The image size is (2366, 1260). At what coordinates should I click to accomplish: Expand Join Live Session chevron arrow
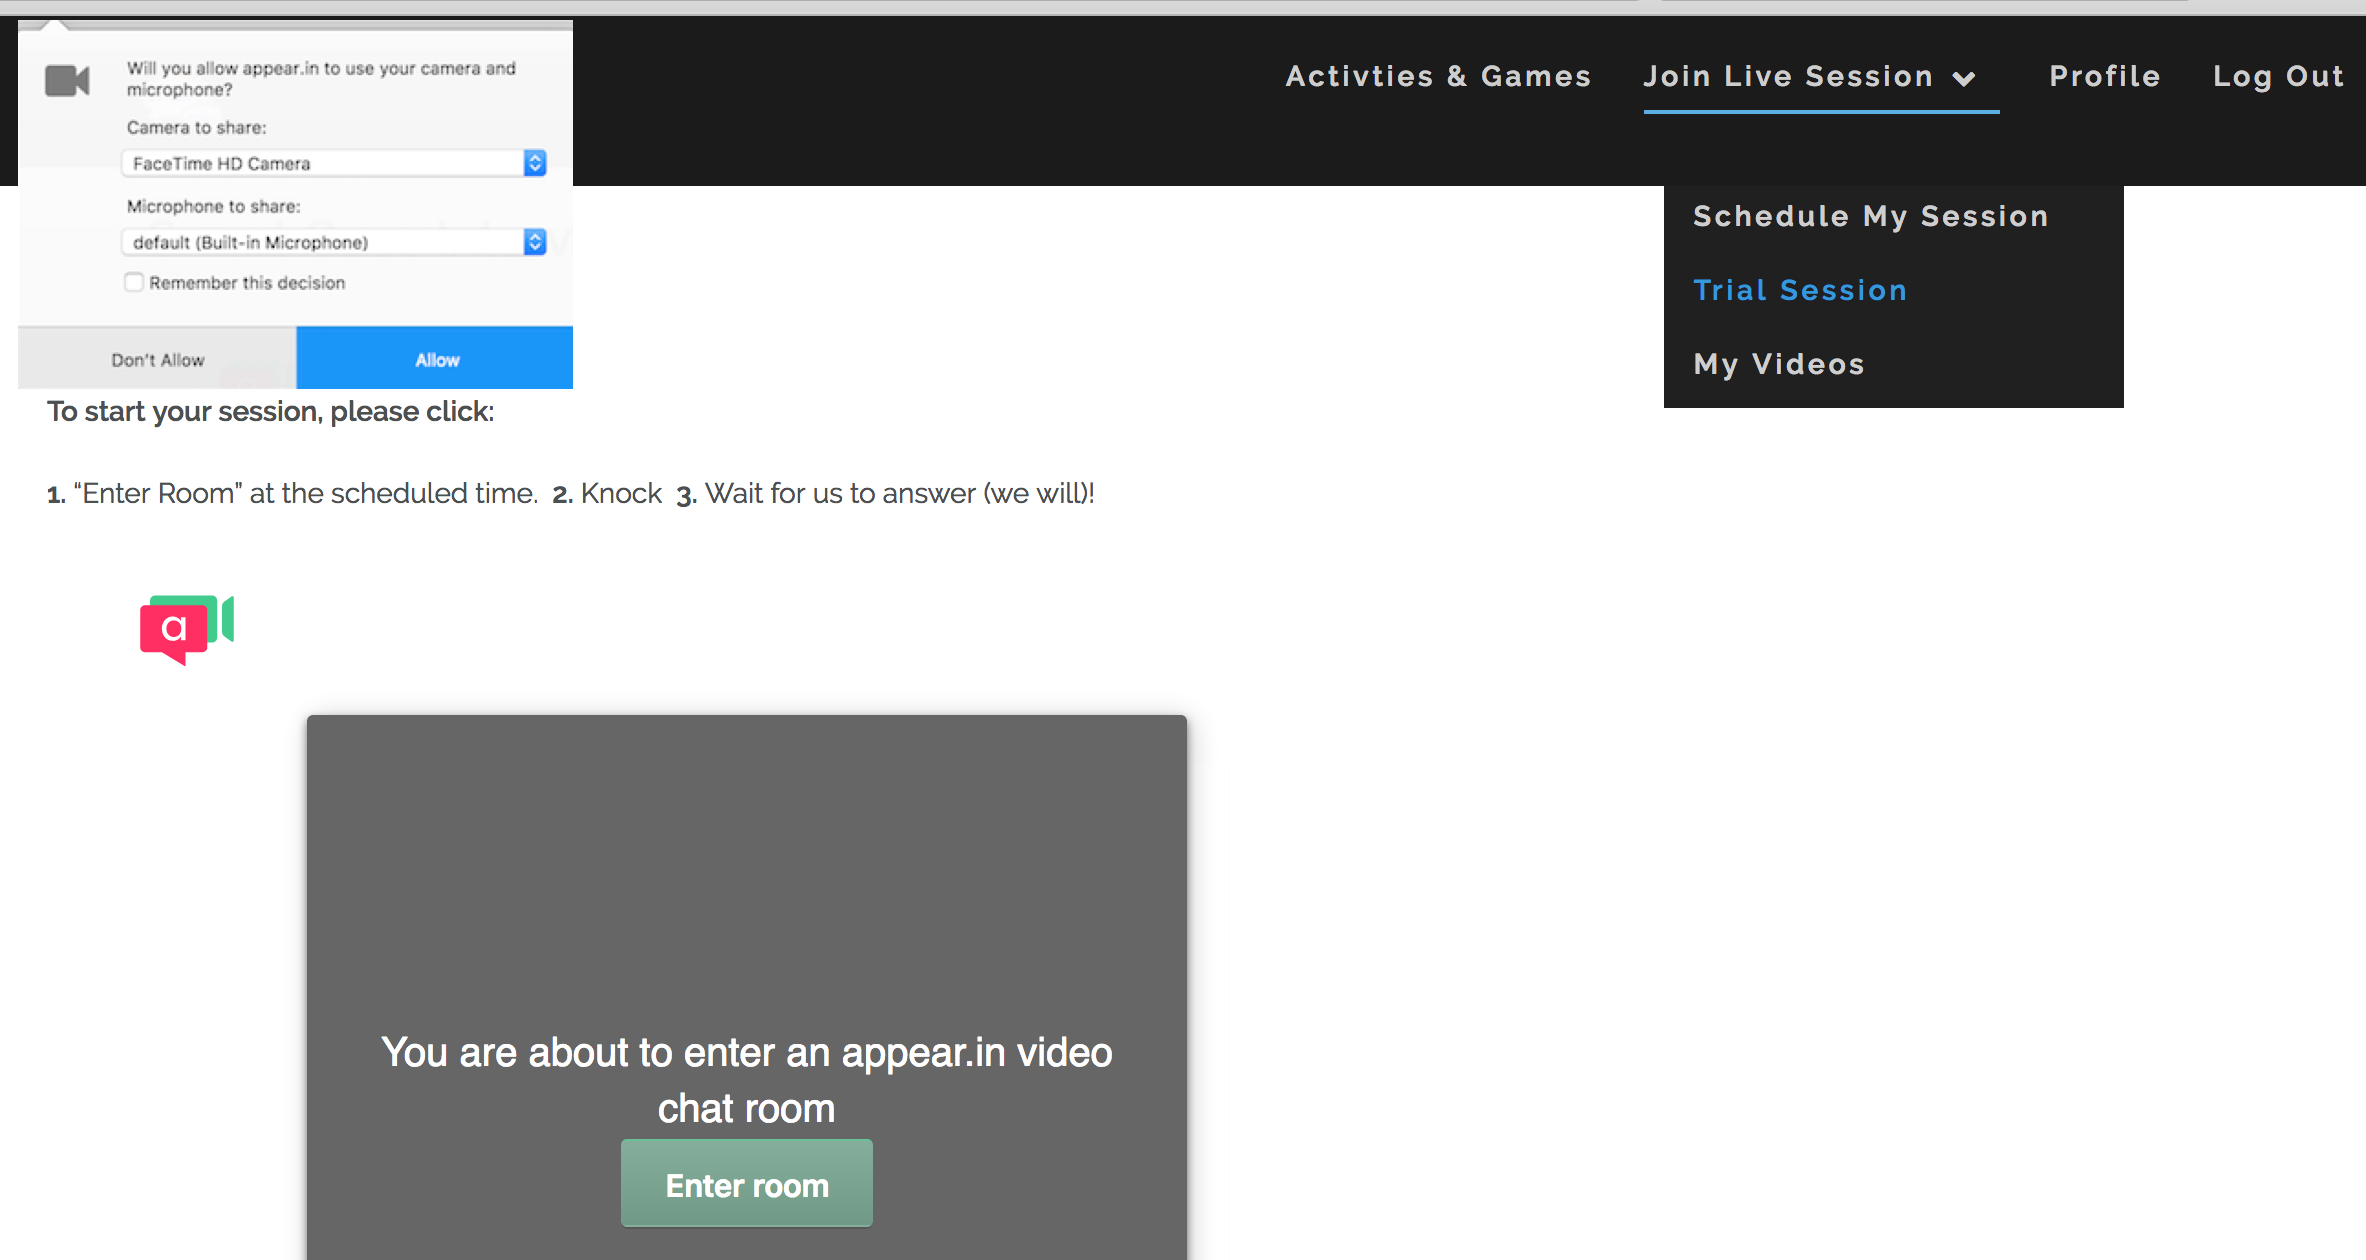tap(1964, 78)
